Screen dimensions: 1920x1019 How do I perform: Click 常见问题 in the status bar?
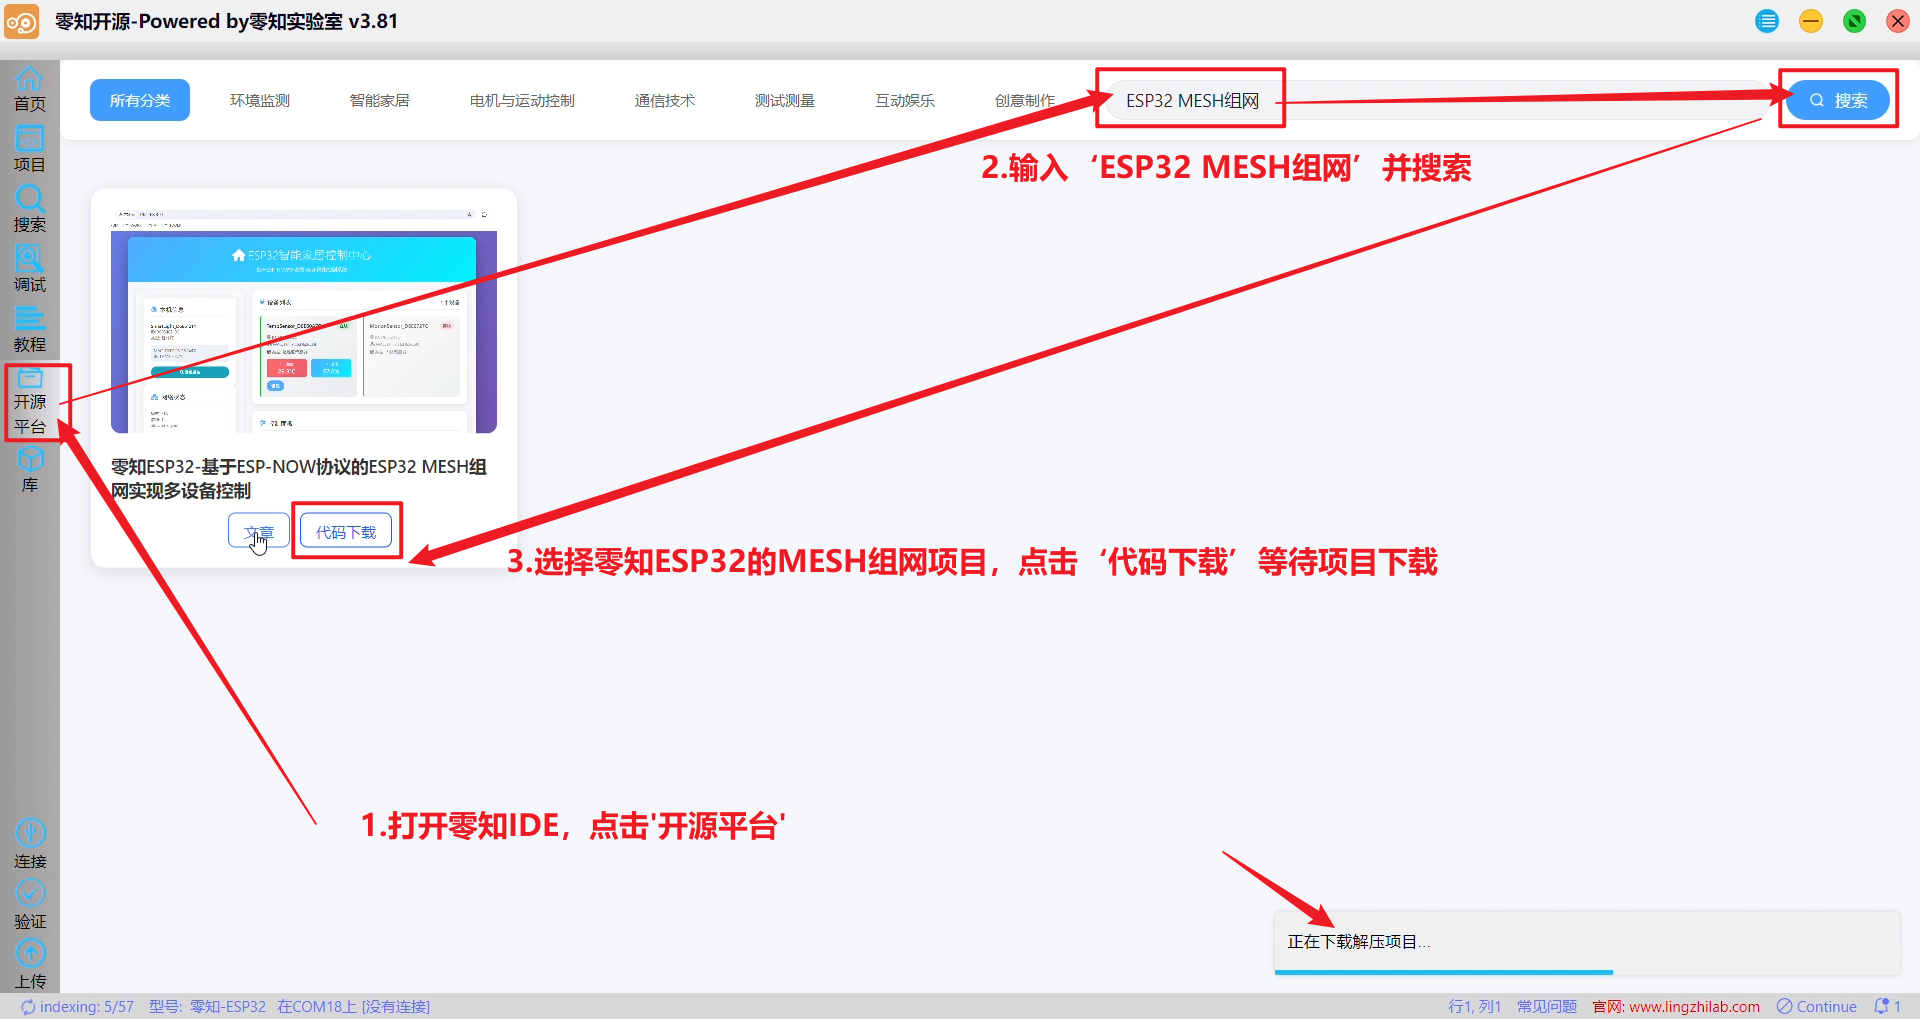coord(1547,1007)
